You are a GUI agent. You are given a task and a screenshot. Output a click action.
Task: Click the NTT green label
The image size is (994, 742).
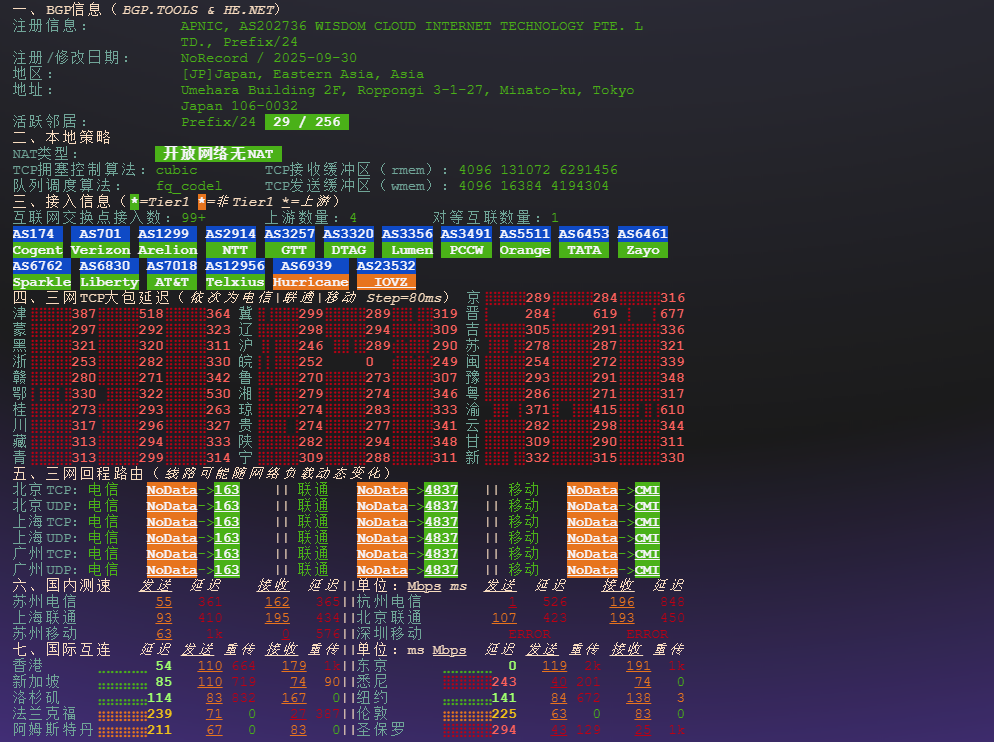click(234, 250)
